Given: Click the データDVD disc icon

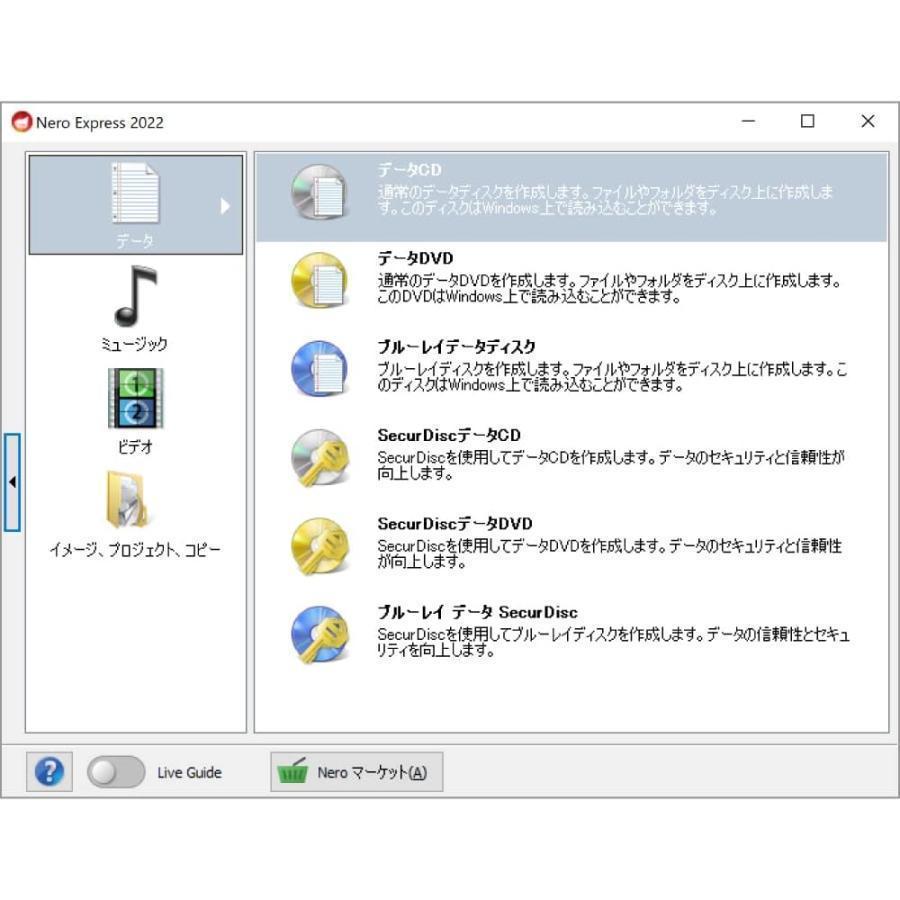Looking at the screenshot, I should tap(318, 280).
